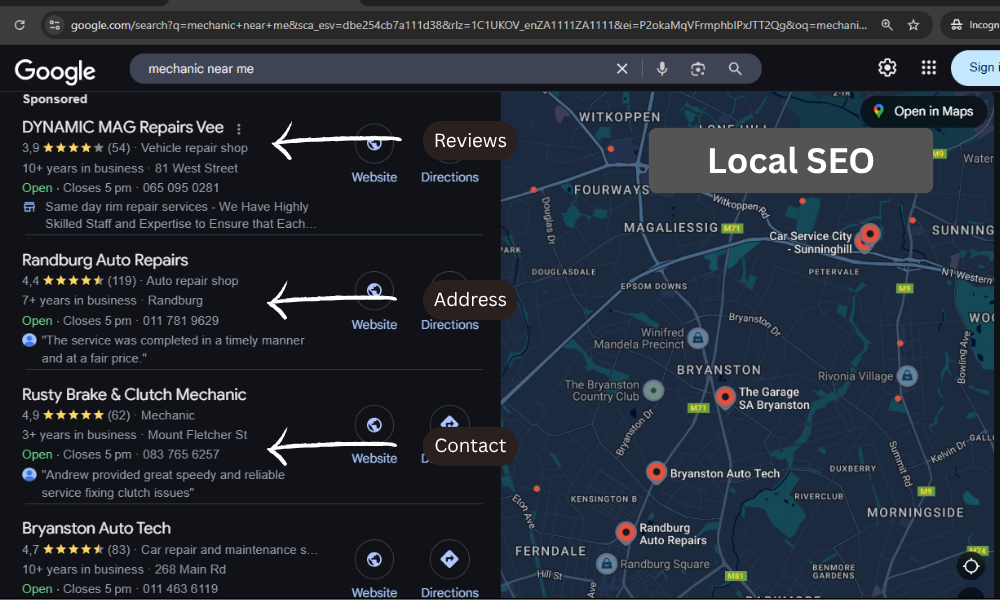
Task: Open DYNAMIC MAG Repairs Vee listing title
Action: 123,127
